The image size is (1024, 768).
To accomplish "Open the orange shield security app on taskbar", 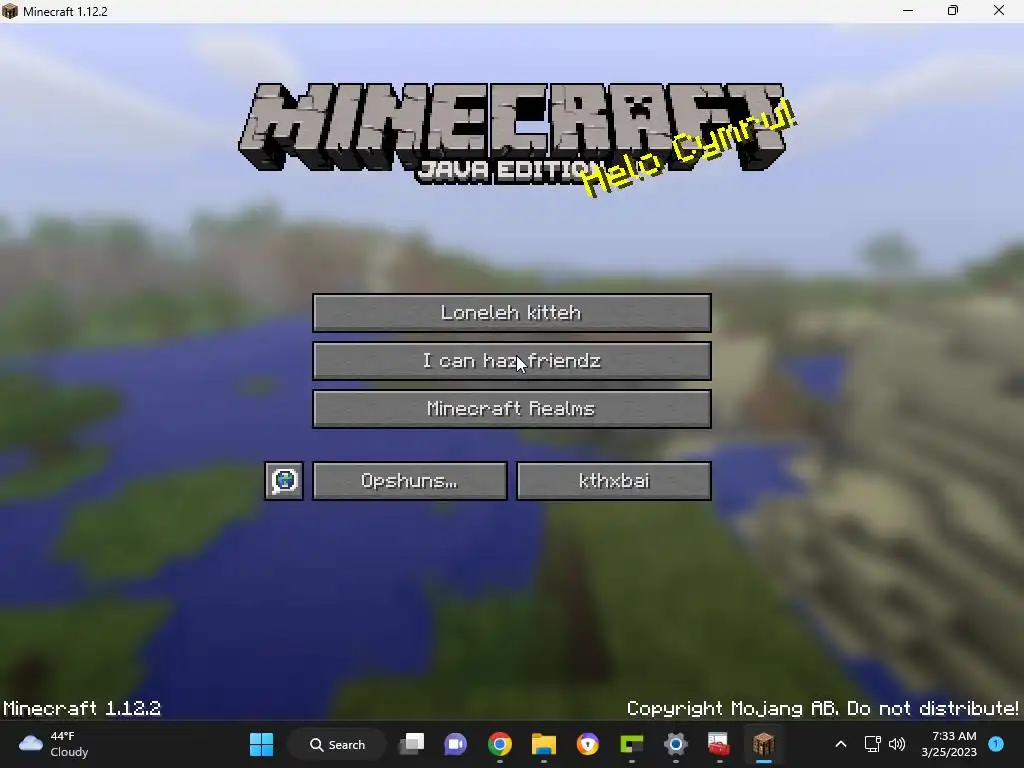I will pyautogui.click(x=588, y=744).
